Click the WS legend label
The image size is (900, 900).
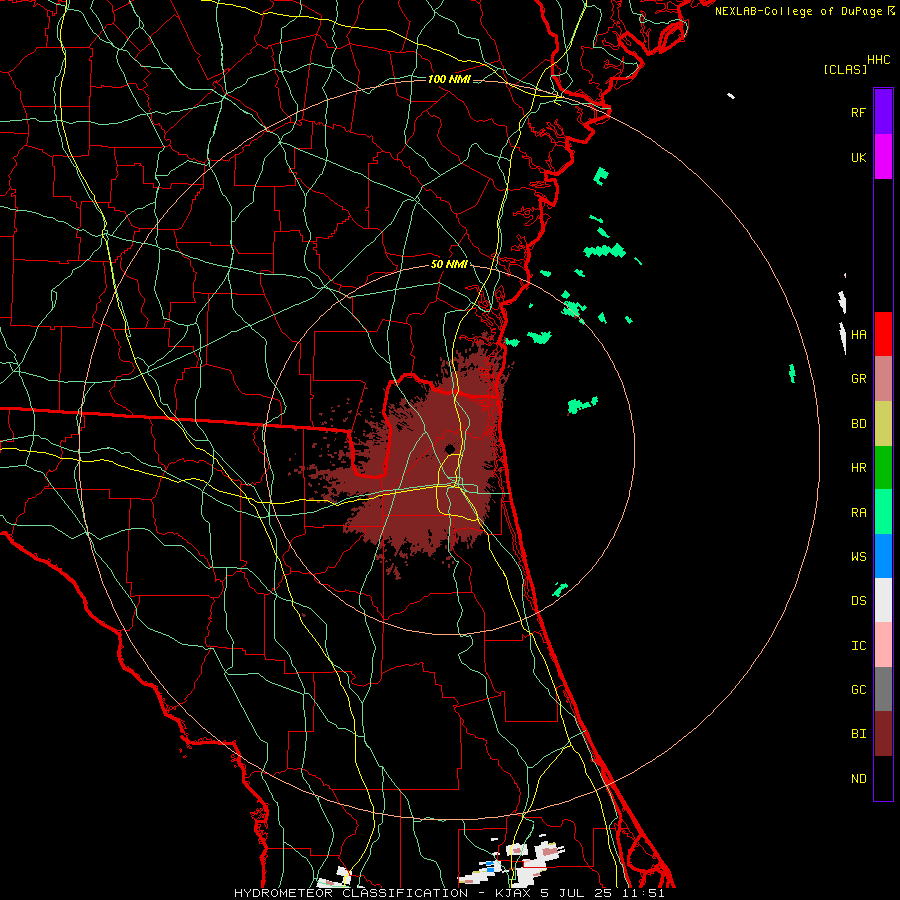(858, 557)
